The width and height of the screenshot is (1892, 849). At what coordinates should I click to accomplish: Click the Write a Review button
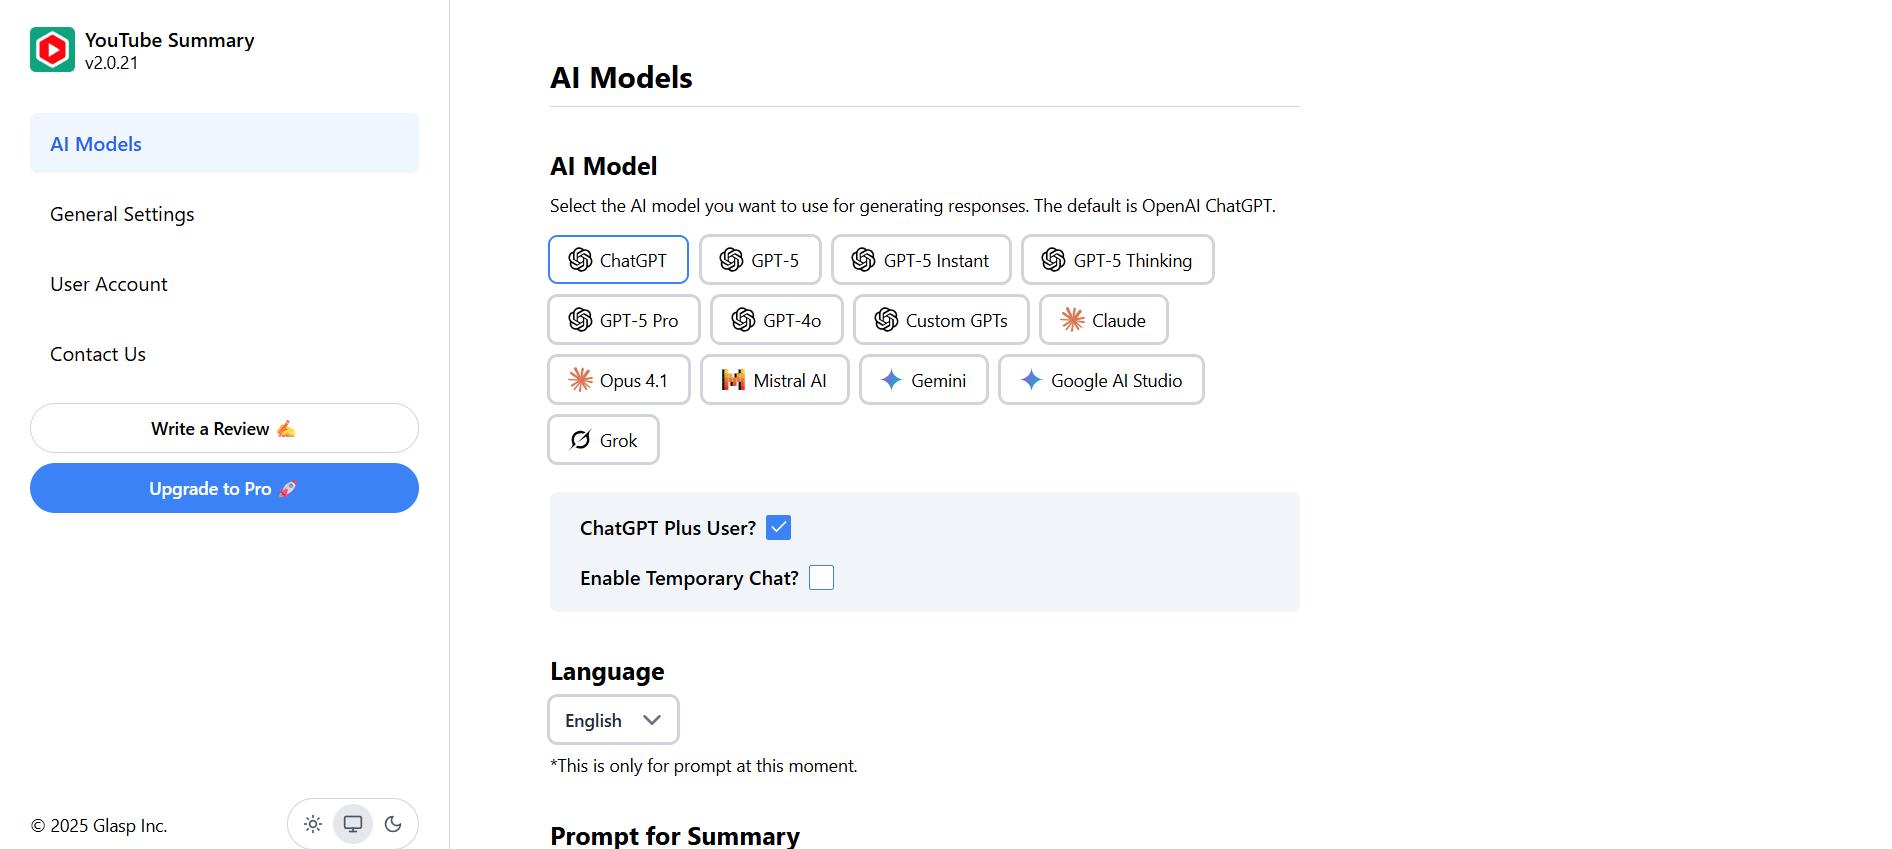224,428
